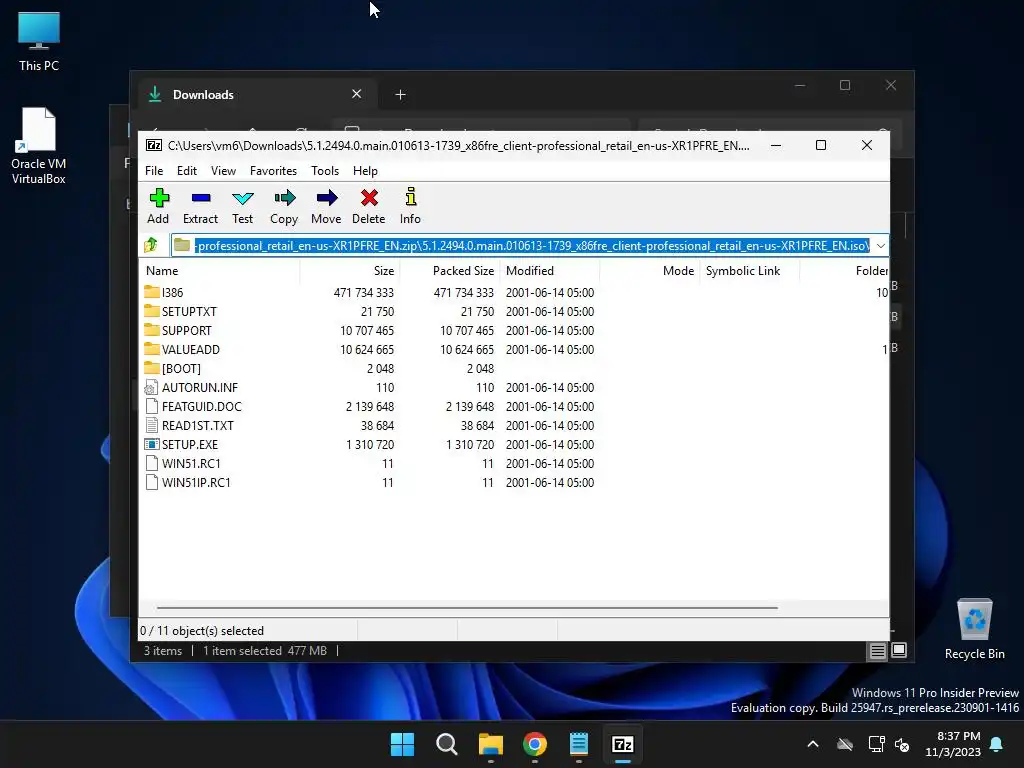Launch Chrome from the taskbar
1024x768 pixels.
pos(535,744)
